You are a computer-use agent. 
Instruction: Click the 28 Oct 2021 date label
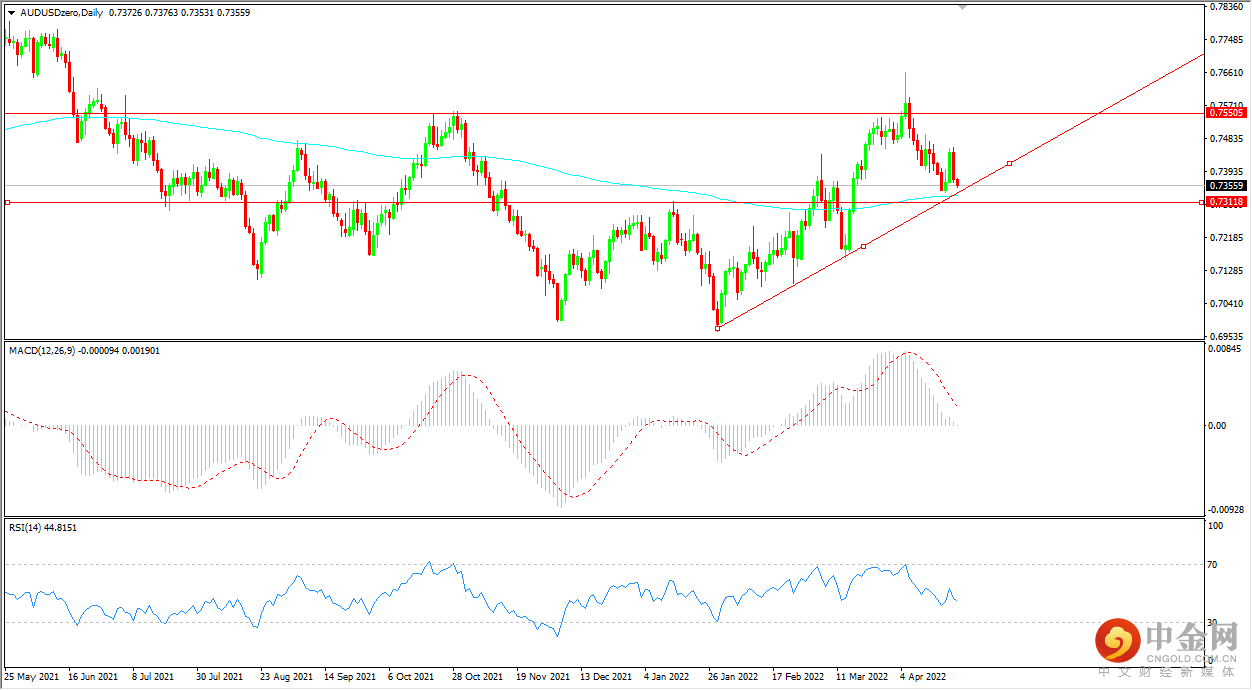(x=477, y=676)
